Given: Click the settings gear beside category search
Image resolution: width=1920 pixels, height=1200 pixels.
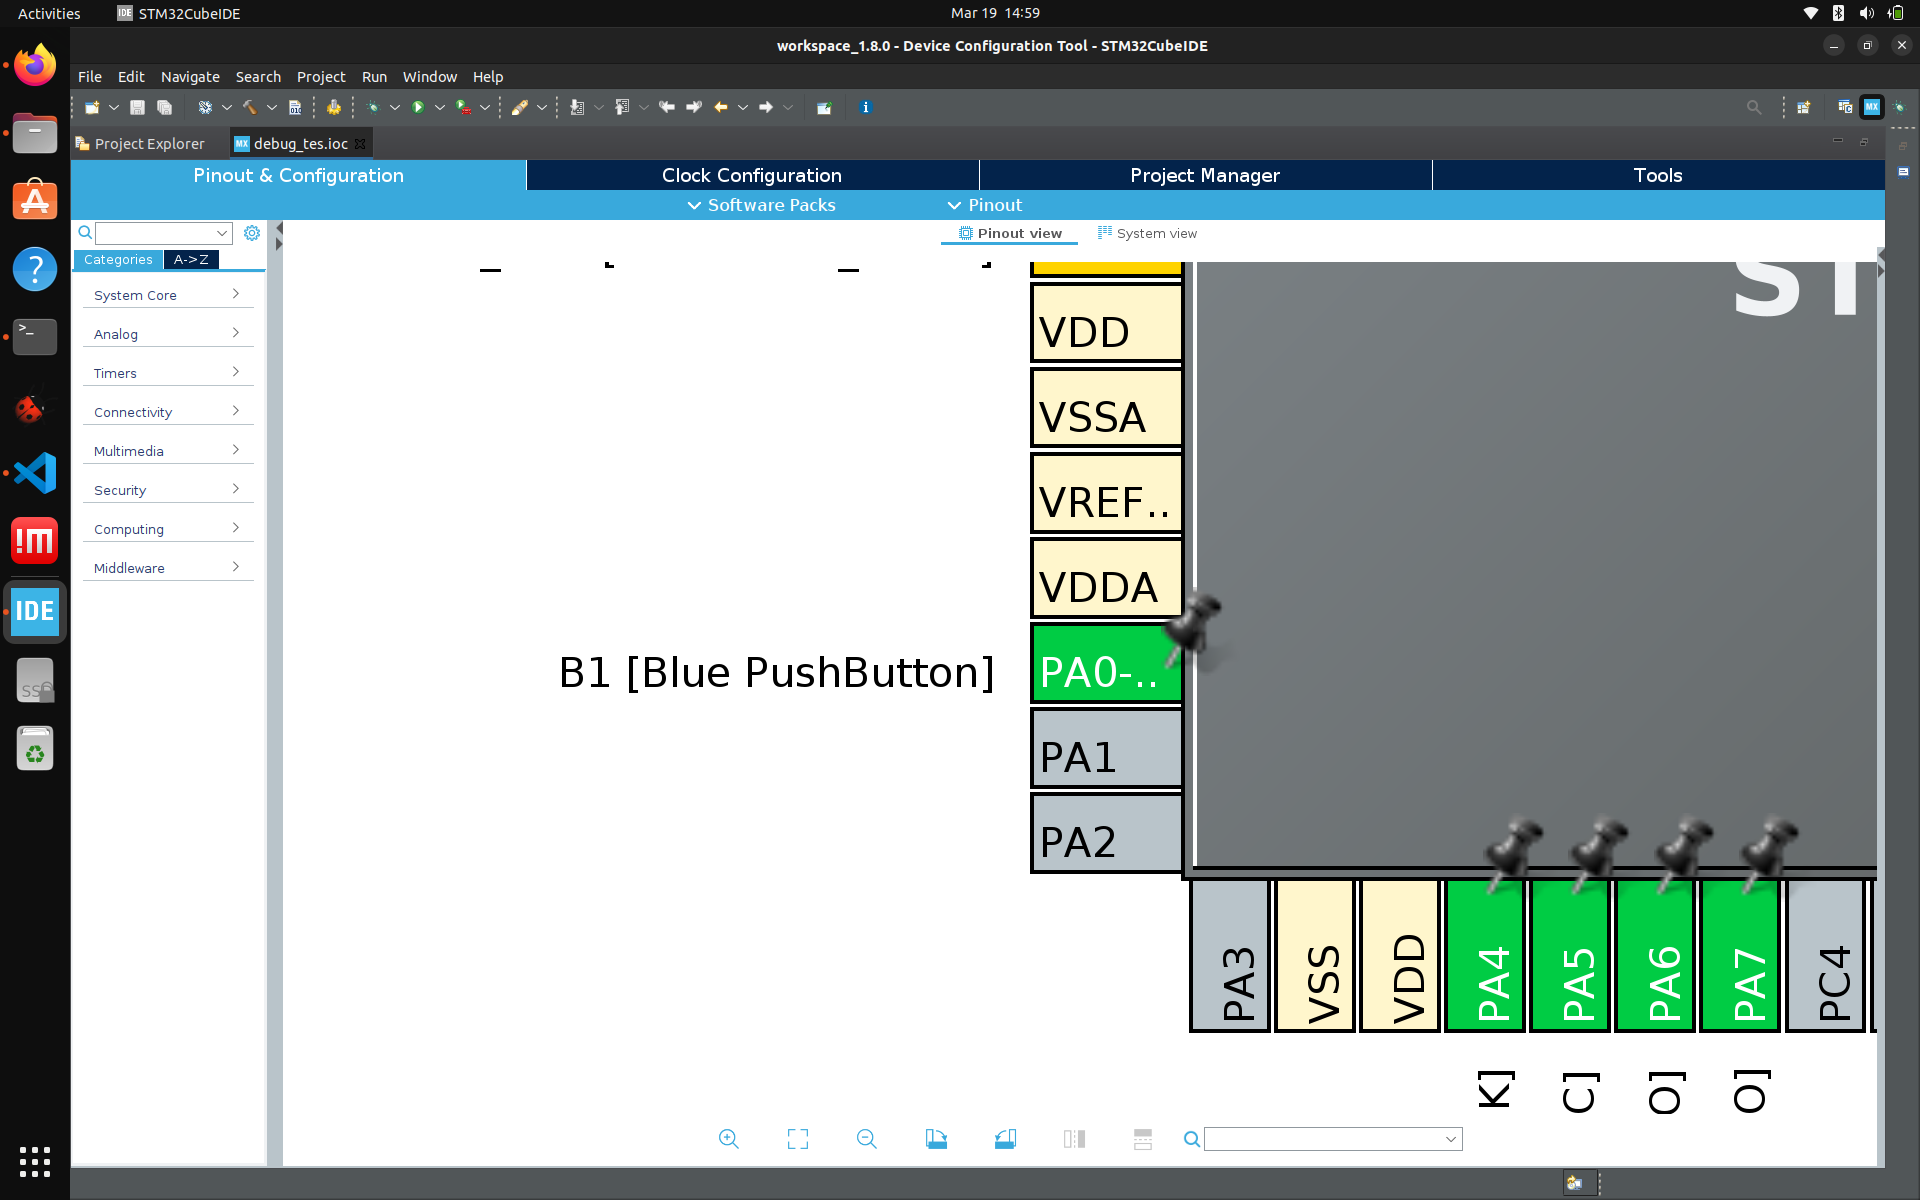Looking at the screenshot, I should click(x=252, y=233).
